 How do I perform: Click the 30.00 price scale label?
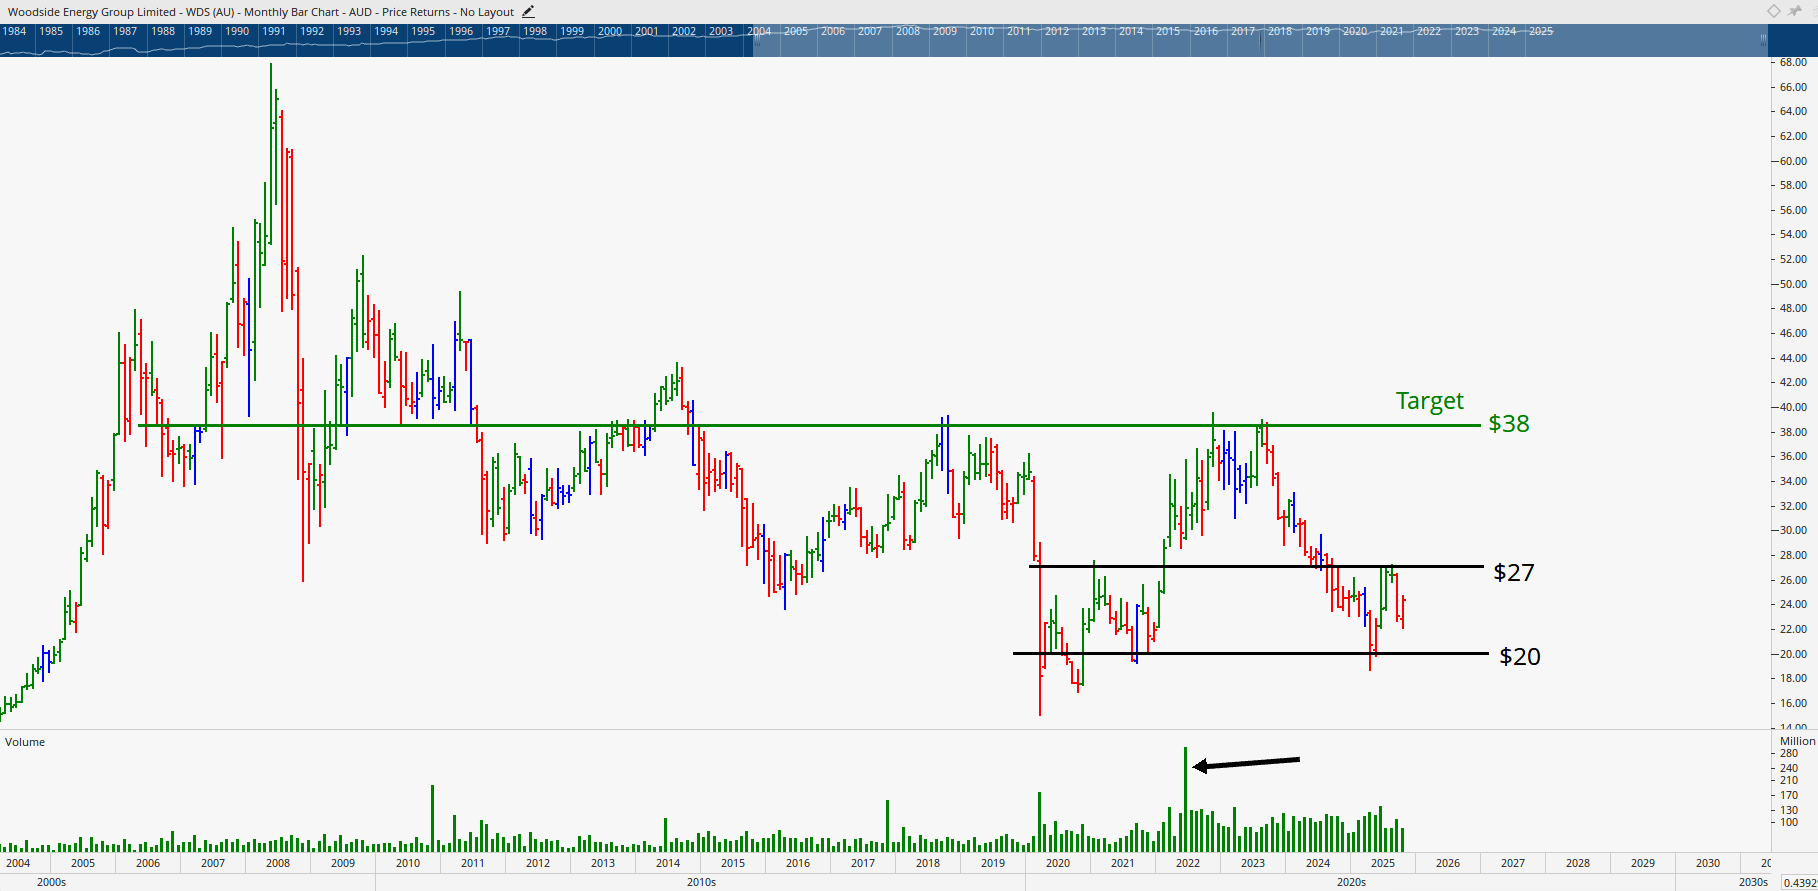(x=1793, y=530)
